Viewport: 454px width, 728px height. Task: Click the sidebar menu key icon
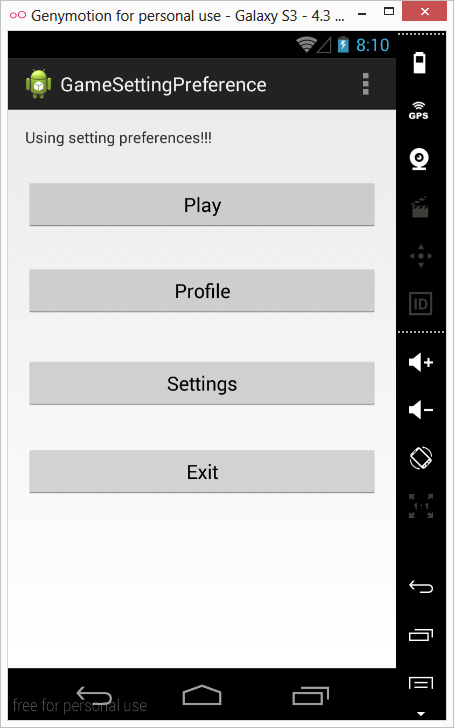(421, 683)
